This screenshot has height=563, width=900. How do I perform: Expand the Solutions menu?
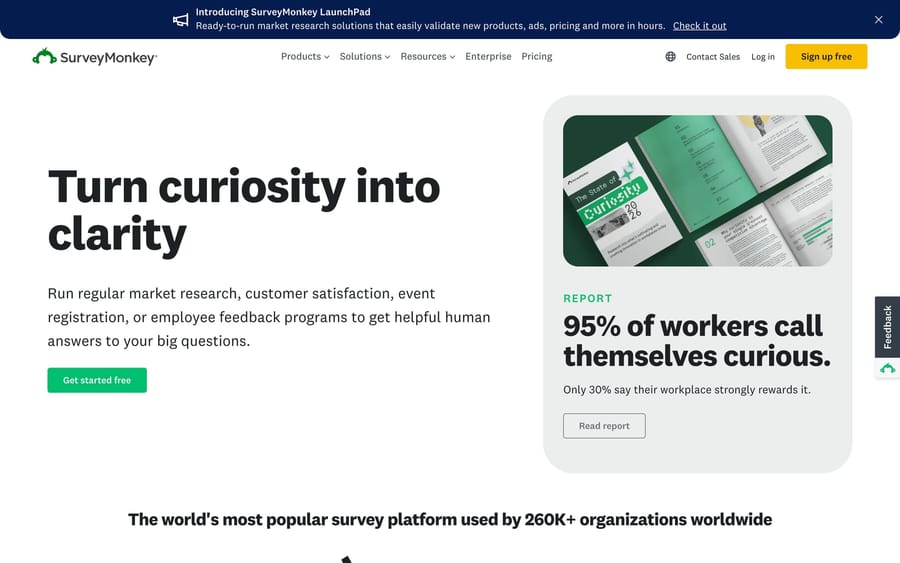[365, 56]
